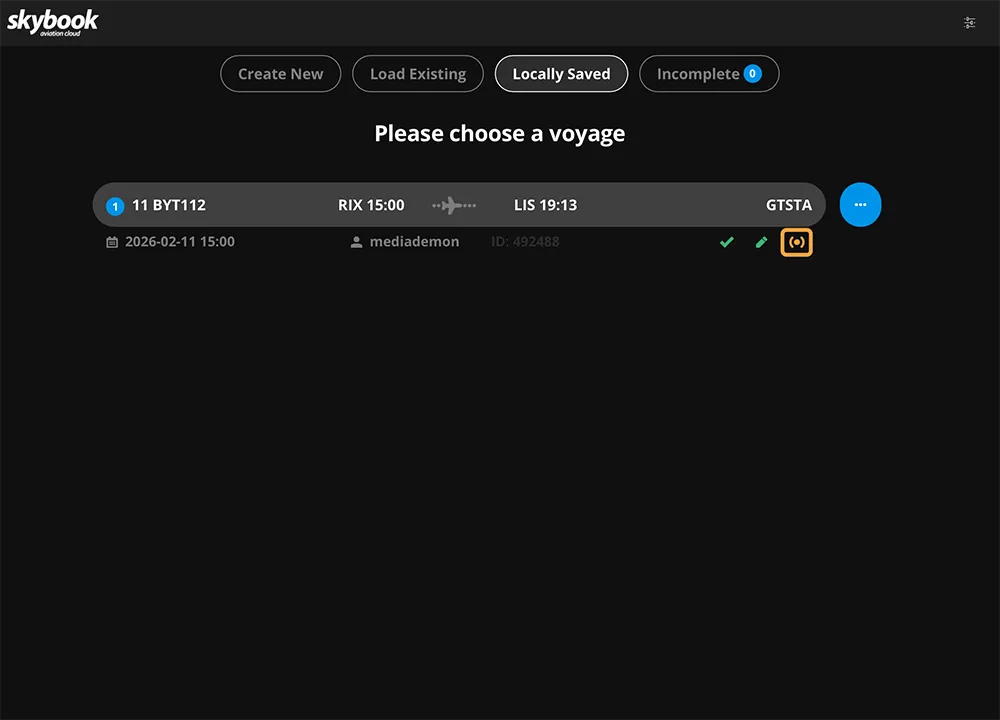Click the voyage ID 492488 text
1000x720 pixels.
(x=525, y=242)
